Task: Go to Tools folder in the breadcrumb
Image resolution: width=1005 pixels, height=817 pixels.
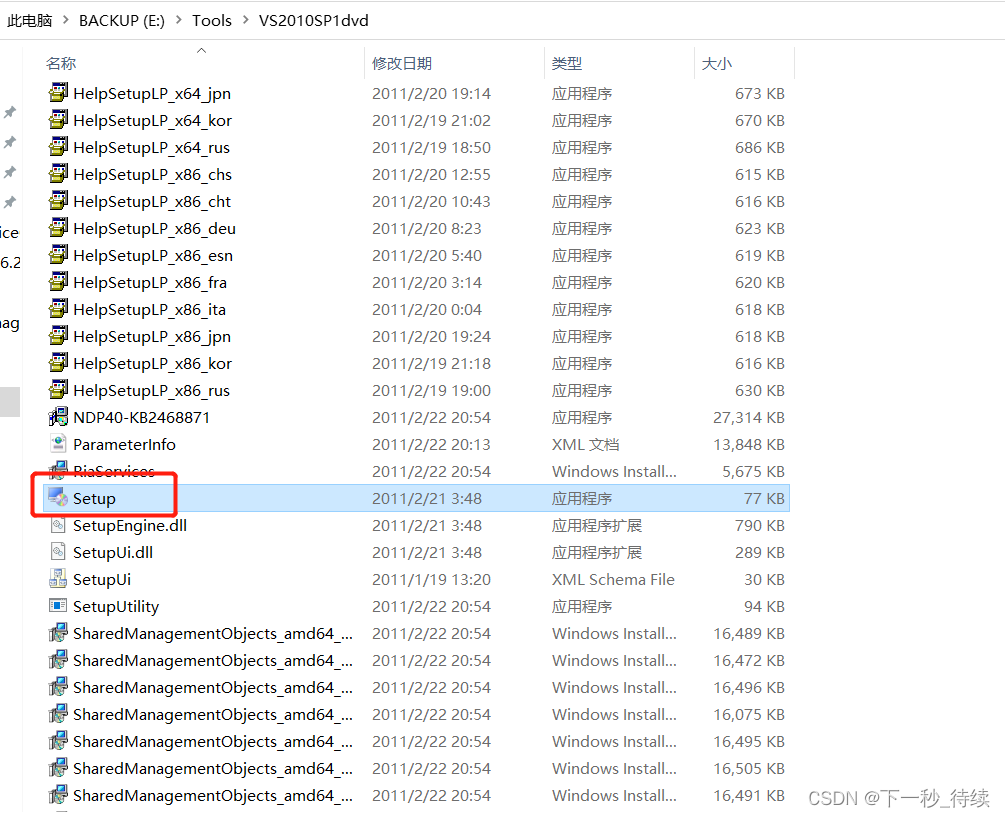Action: pos(212,21)
